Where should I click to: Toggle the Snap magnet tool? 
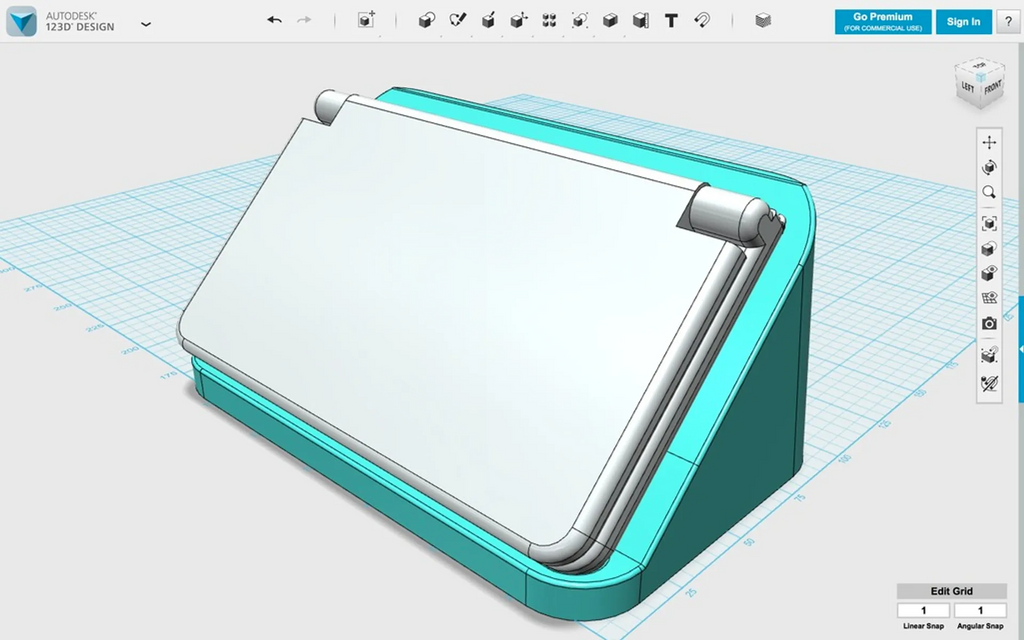point(702,20)
